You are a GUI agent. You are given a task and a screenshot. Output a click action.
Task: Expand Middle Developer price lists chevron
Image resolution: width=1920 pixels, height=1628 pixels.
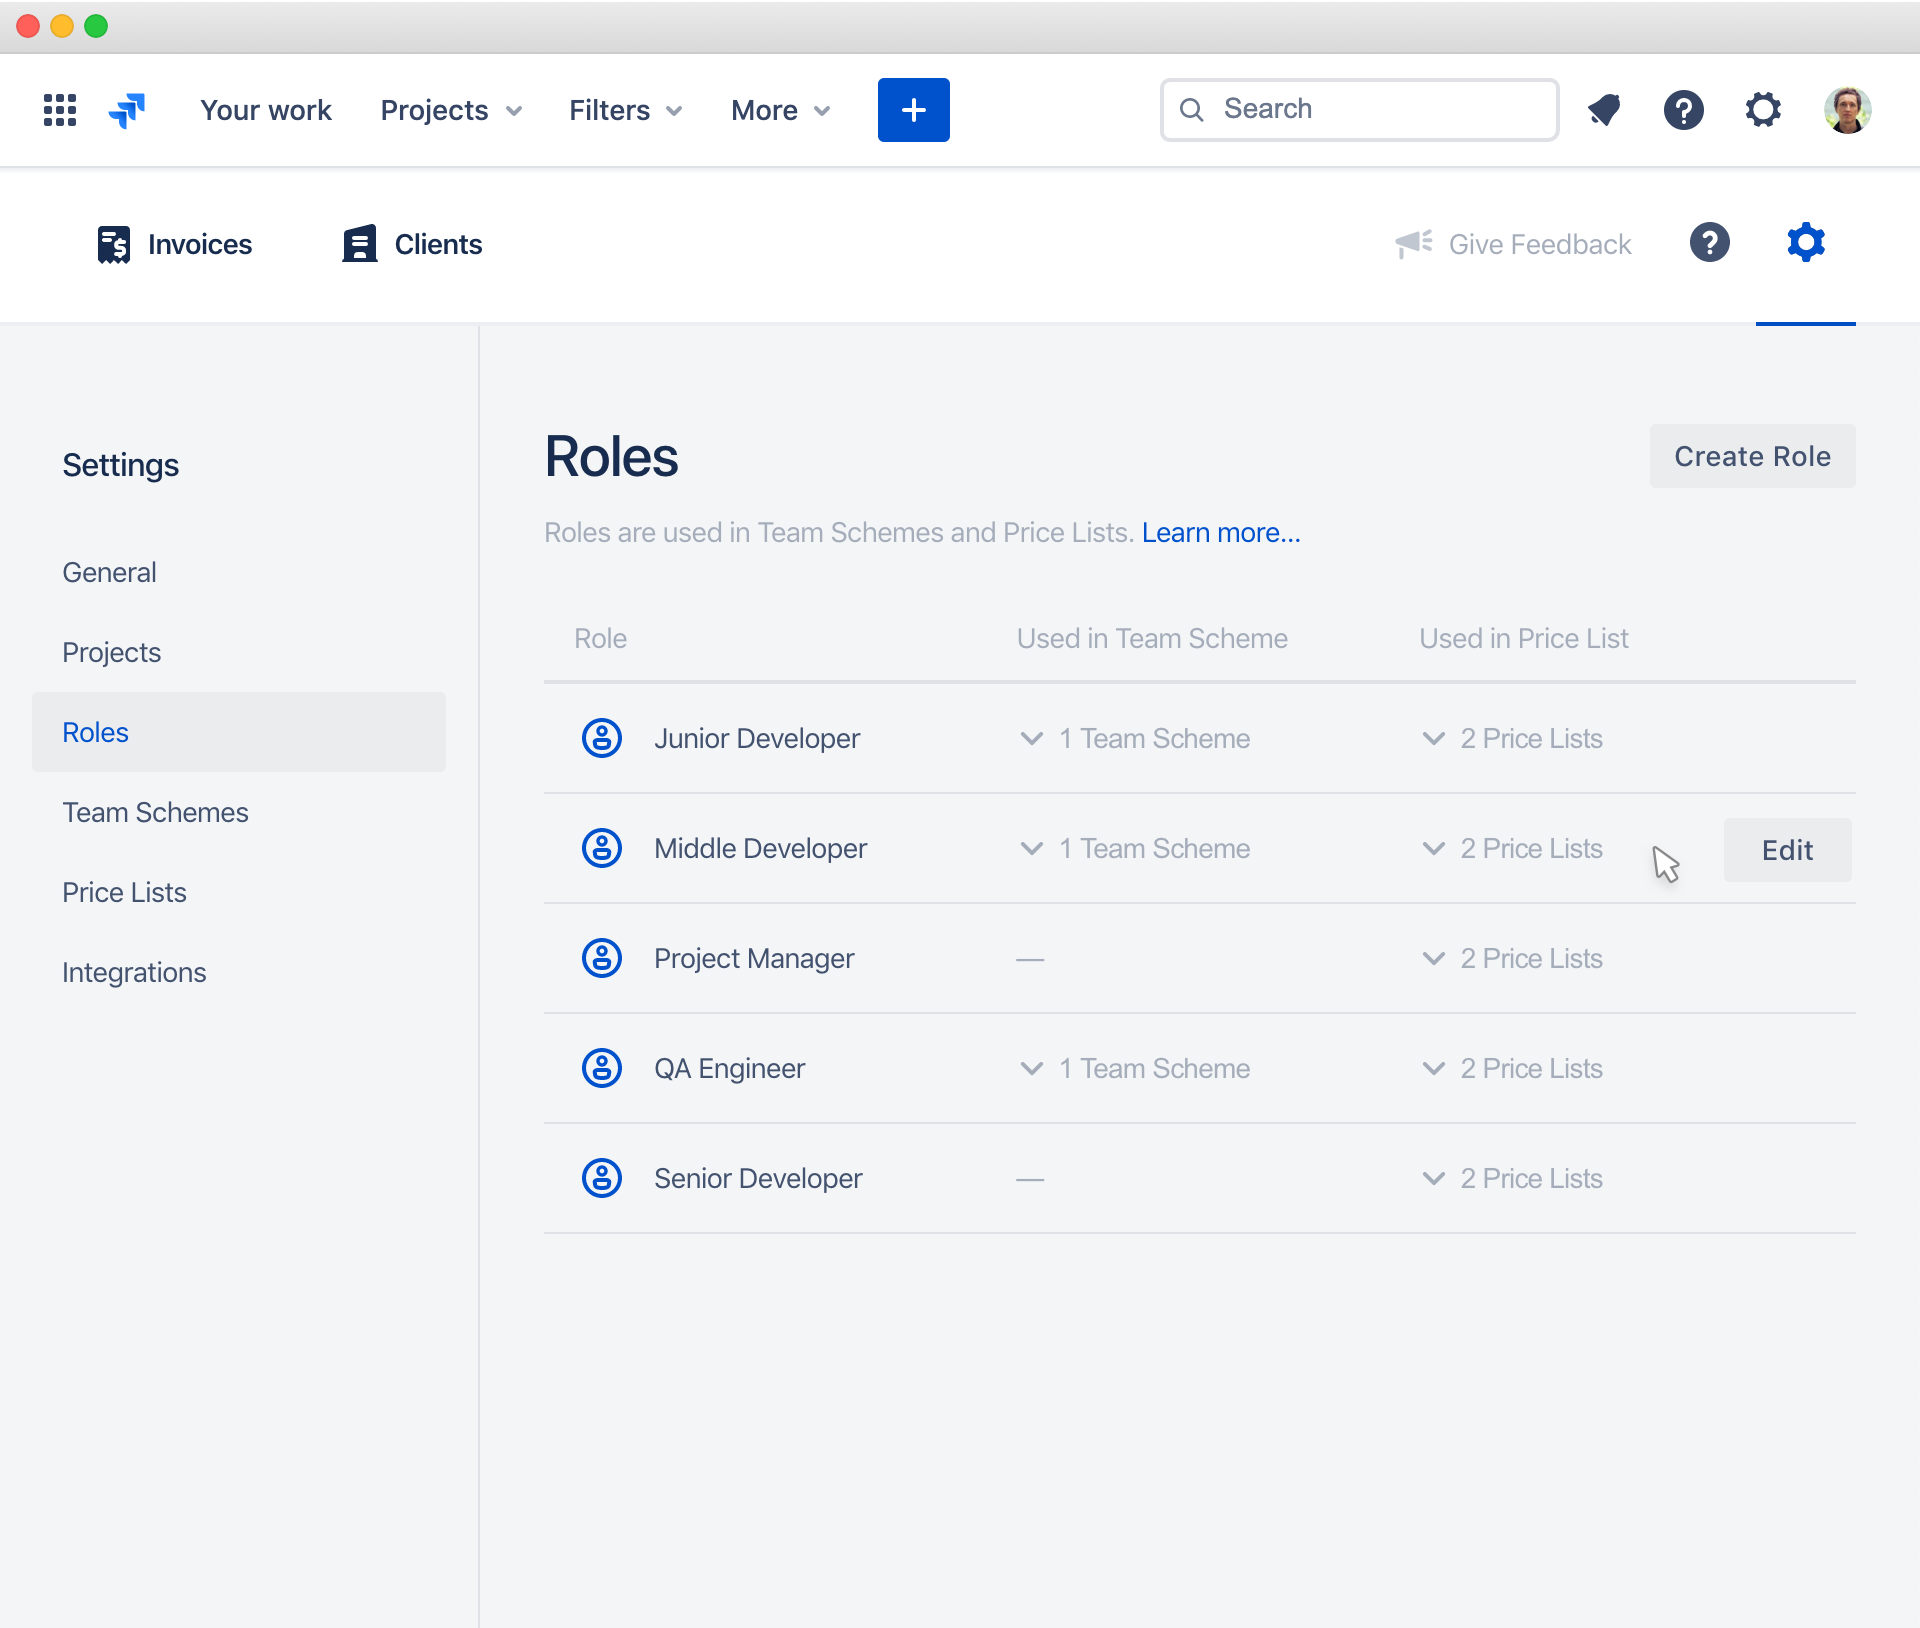[1434, 849]
